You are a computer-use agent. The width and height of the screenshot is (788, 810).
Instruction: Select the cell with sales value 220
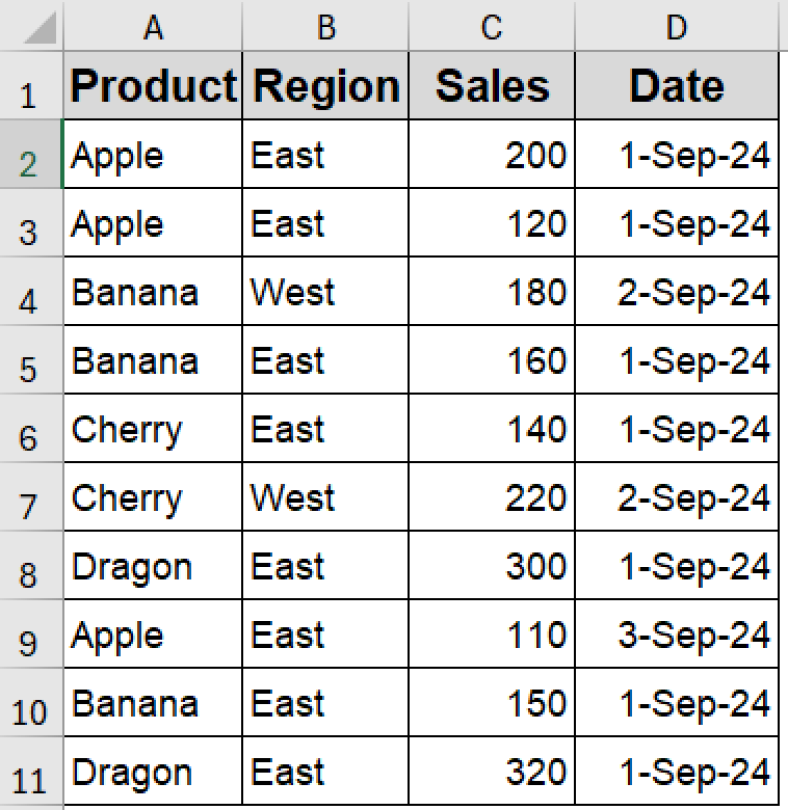(x=490, y=497)
